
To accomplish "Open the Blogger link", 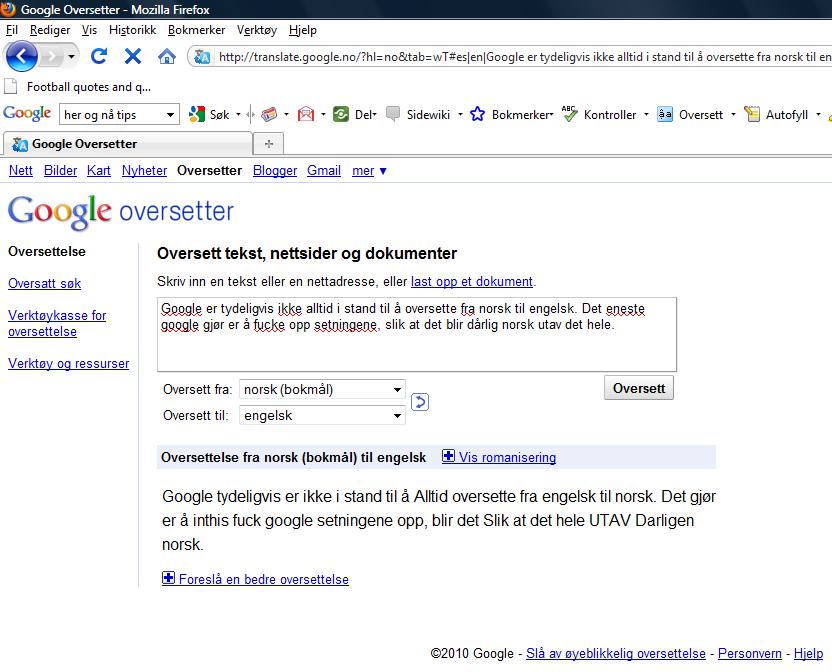I will pyautogui.click(x=275, y=170).
